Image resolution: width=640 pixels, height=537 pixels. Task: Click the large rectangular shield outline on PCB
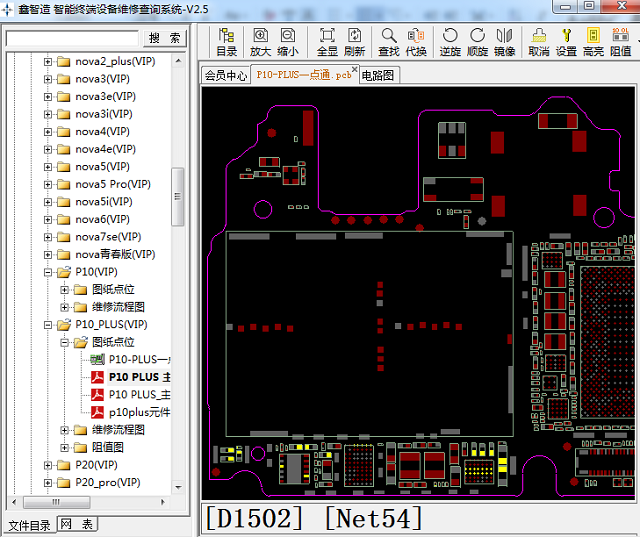(369, 334)
